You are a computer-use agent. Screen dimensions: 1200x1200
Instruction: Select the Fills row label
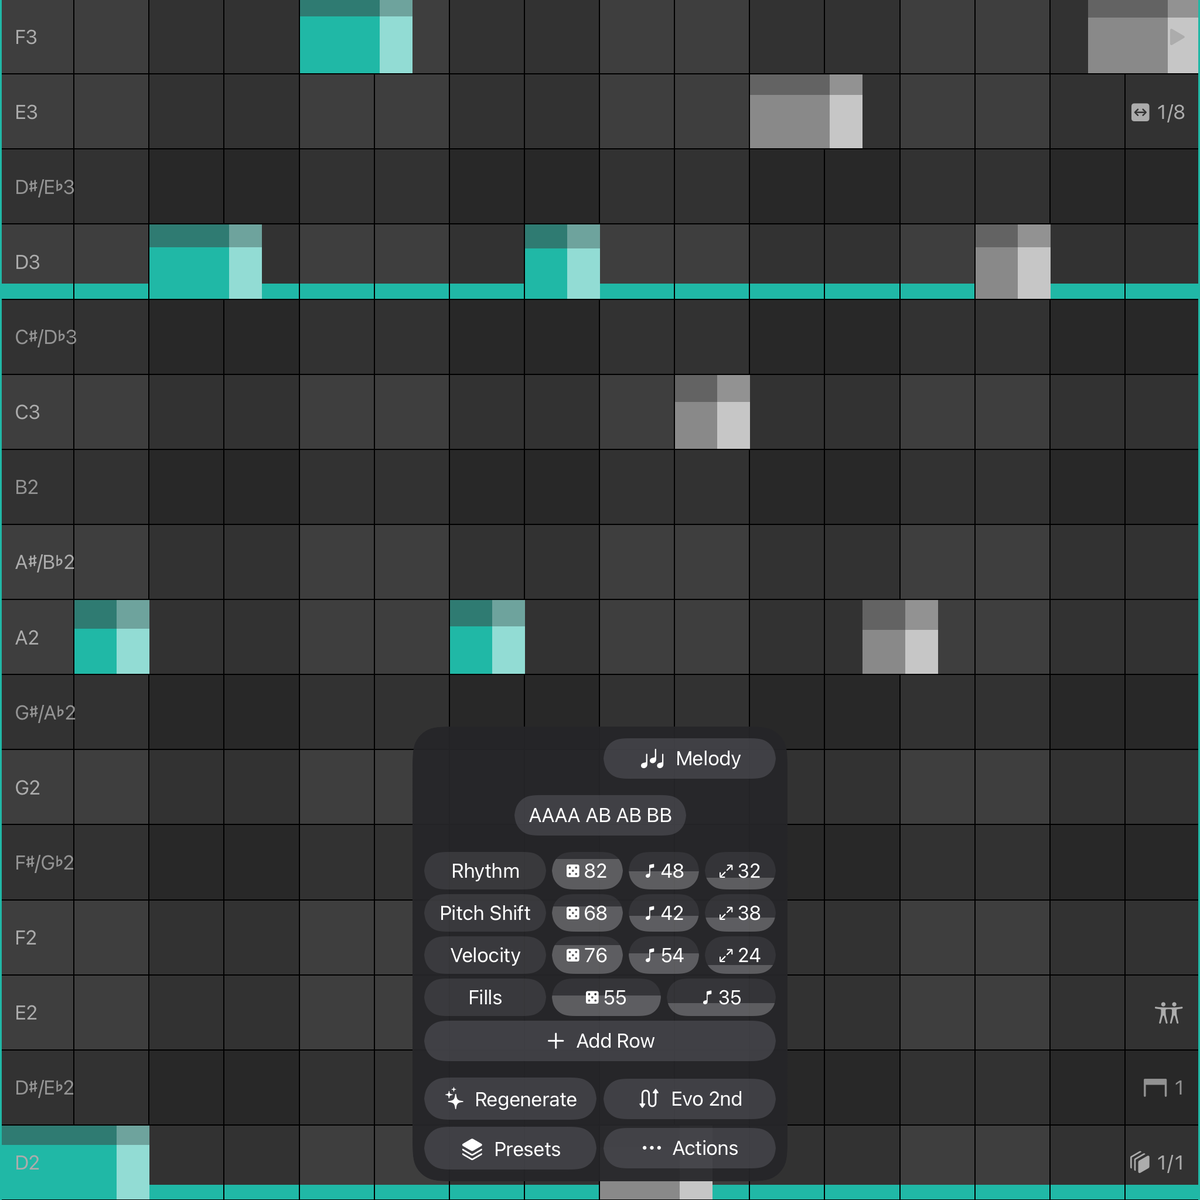point(485,997)
